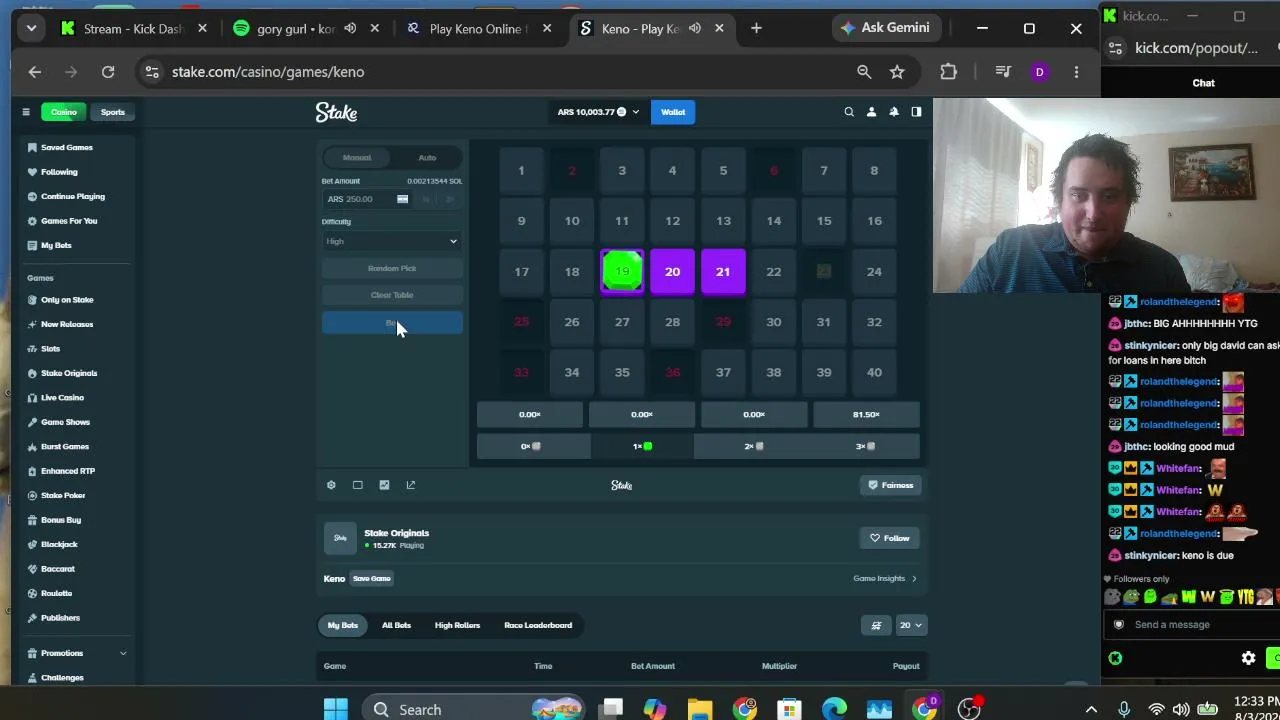Open the browser zoom magnifier icon

(x=864, y=72)
